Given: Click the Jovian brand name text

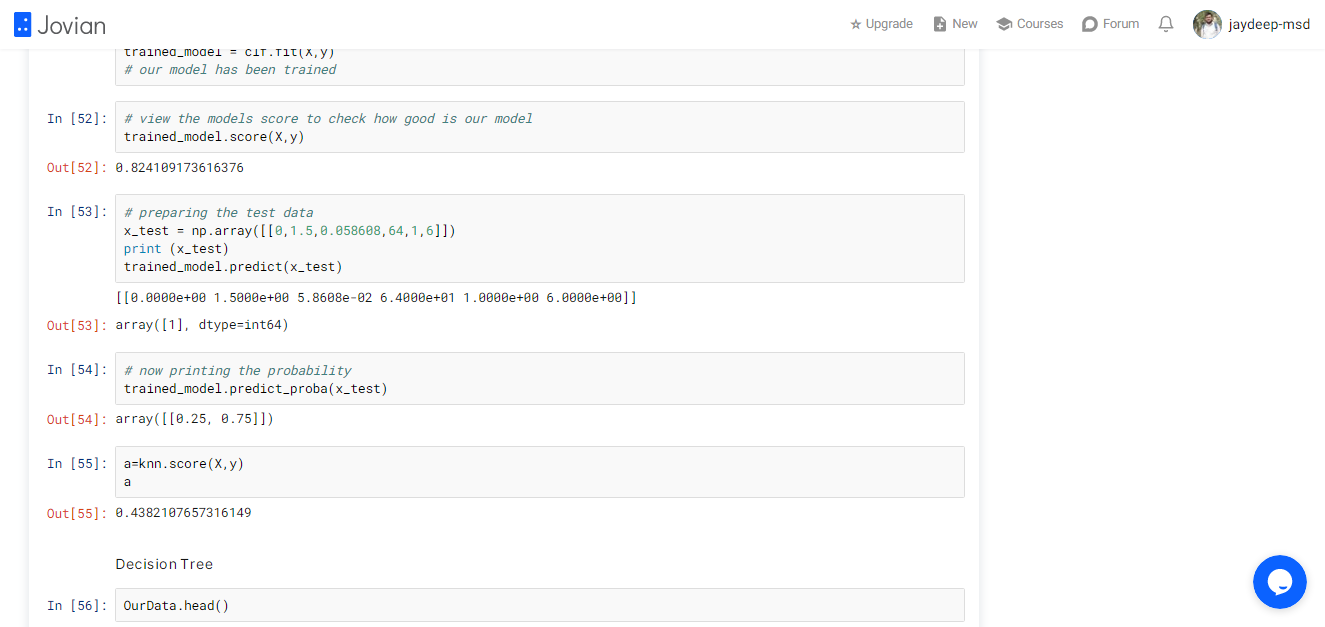Looking at the screenshot, I should coord(71,25).
